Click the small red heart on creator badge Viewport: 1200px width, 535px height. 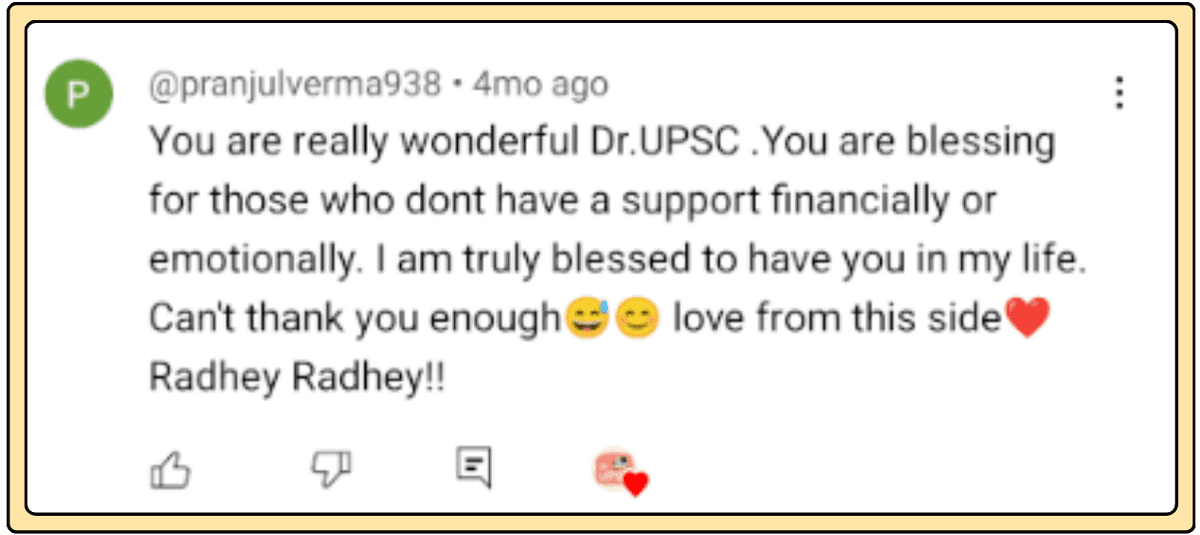point(636,485)
